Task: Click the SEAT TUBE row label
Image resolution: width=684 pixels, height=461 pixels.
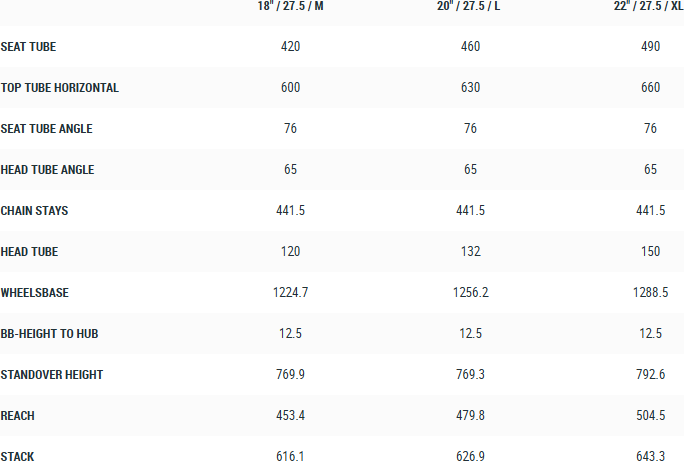Action: pos(29,47)
